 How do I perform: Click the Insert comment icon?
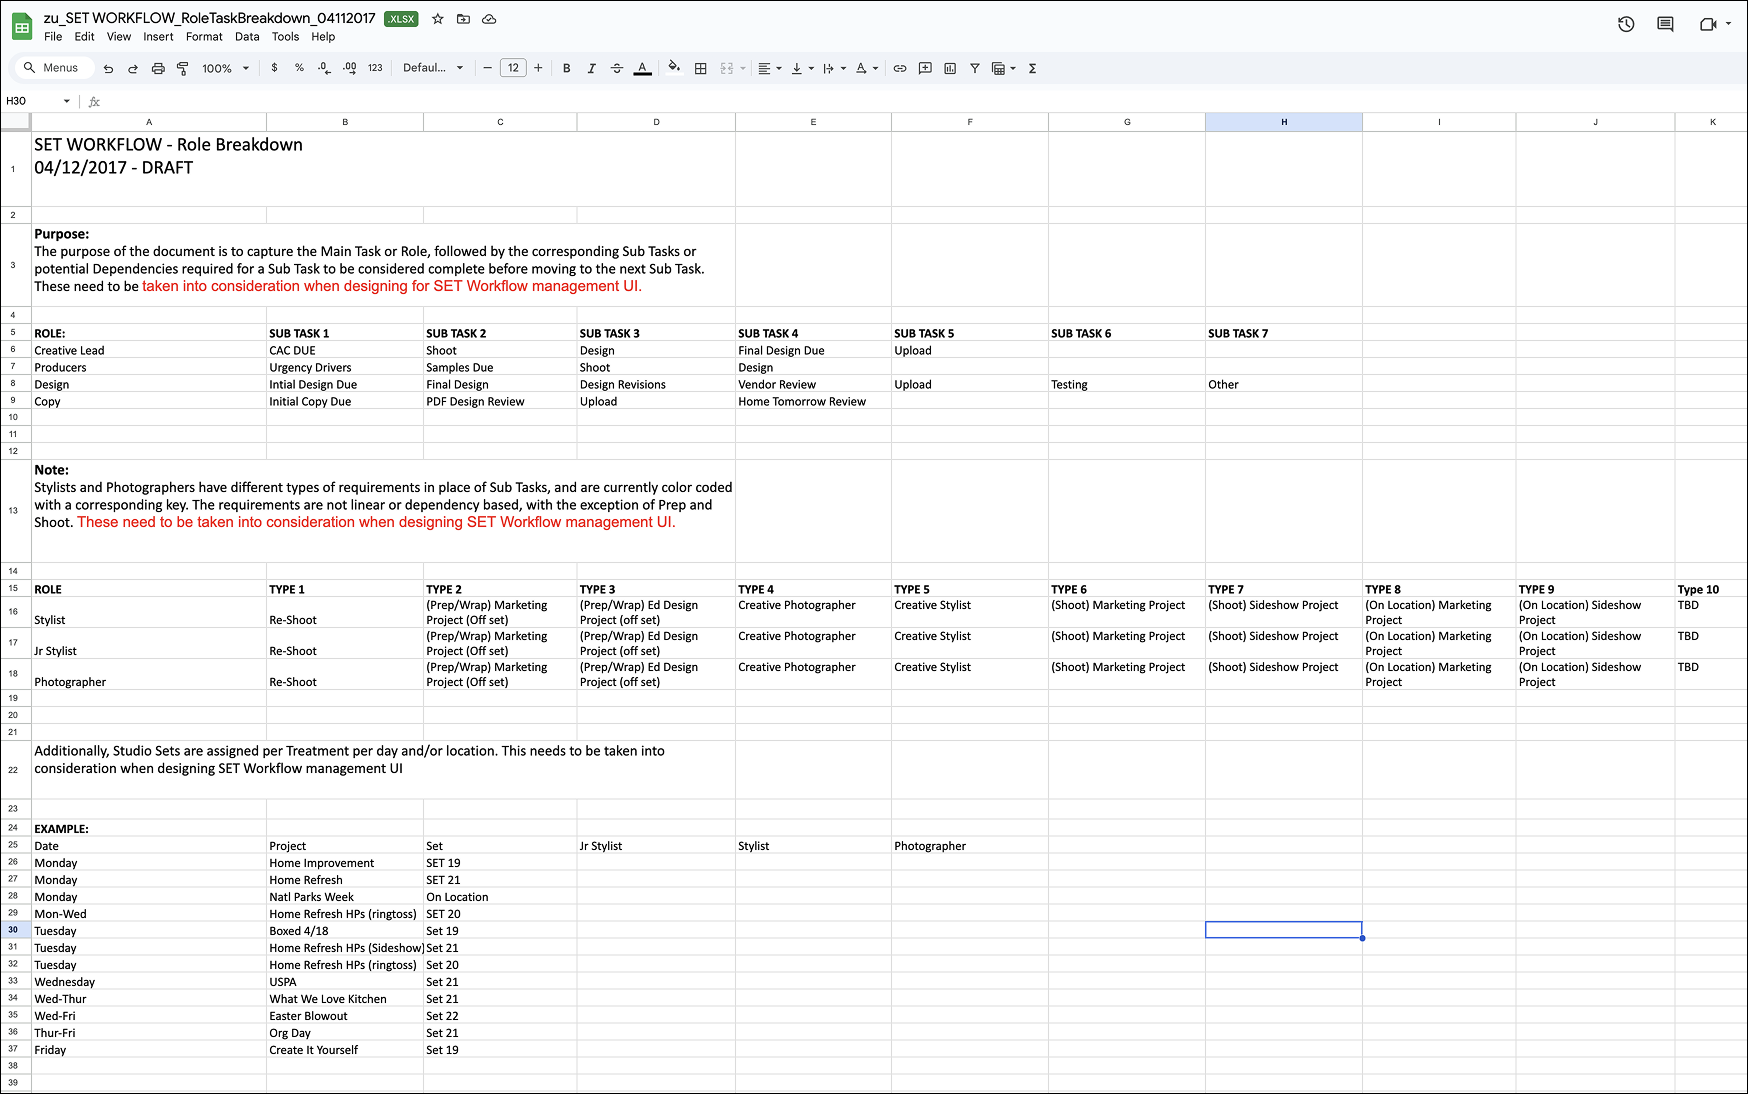[925, 68]
